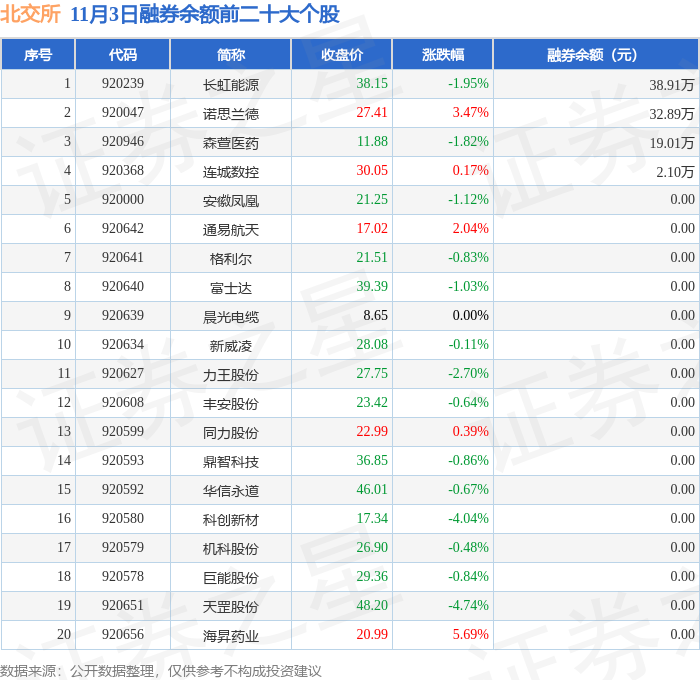
Task: Select stock name 安徽凤凰
Action: pos(231,200)
